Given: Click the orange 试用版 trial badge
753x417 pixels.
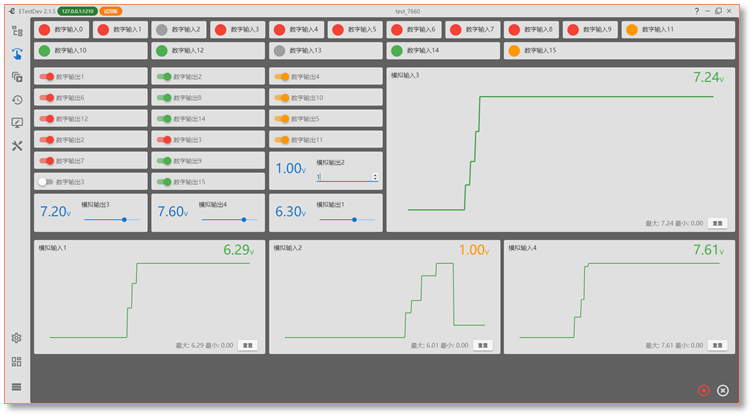Looking at the screenshot, I should (111, 11).
